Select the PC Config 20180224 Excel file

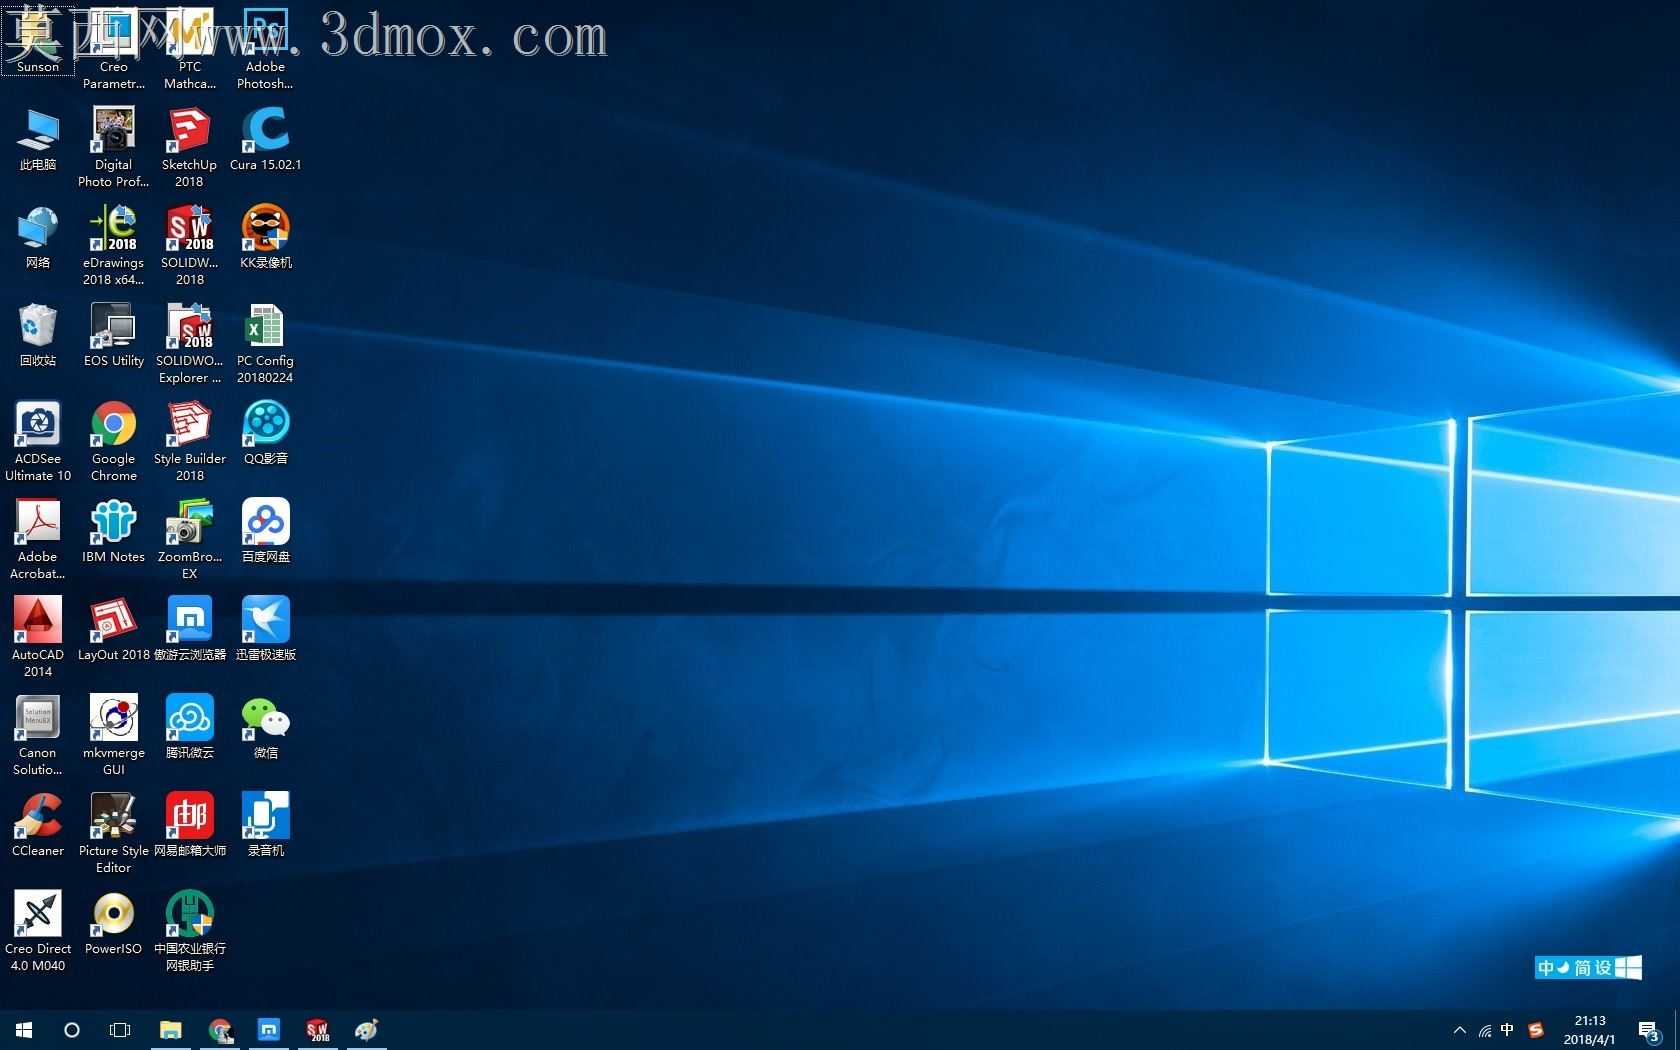click(x=265, y=343)
